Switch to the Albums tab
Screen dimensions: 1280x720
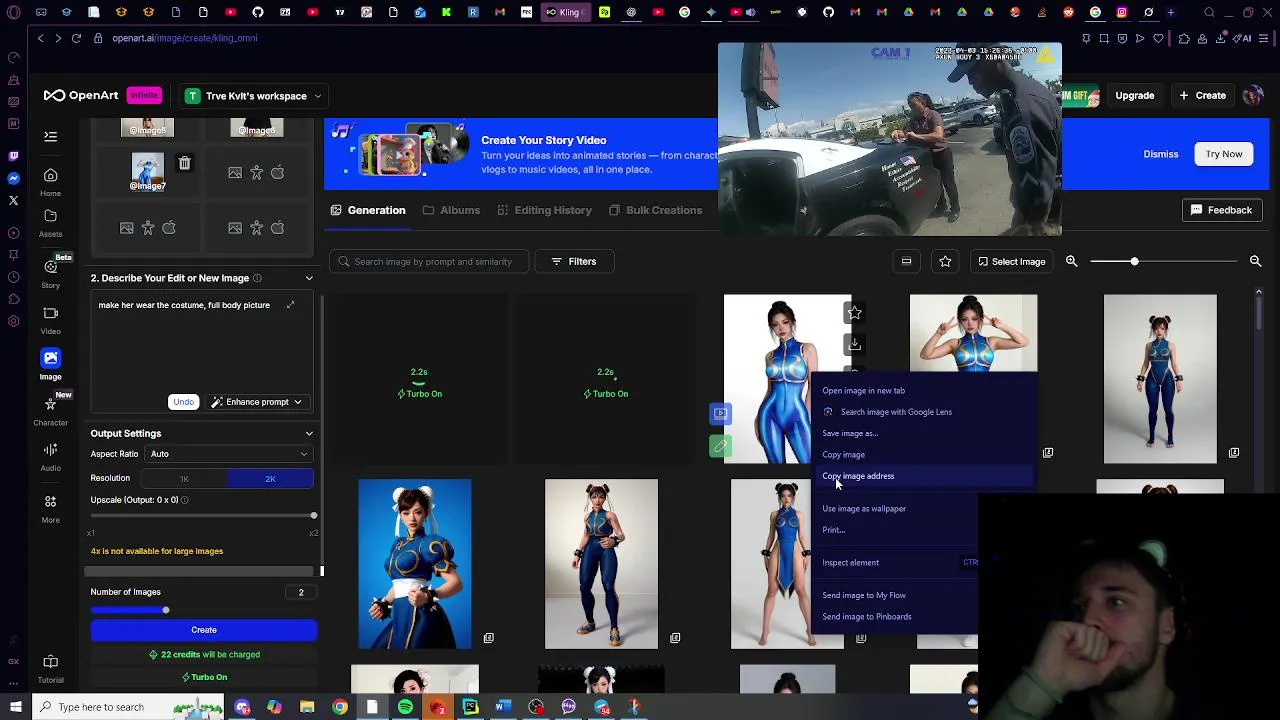(451, 210)
